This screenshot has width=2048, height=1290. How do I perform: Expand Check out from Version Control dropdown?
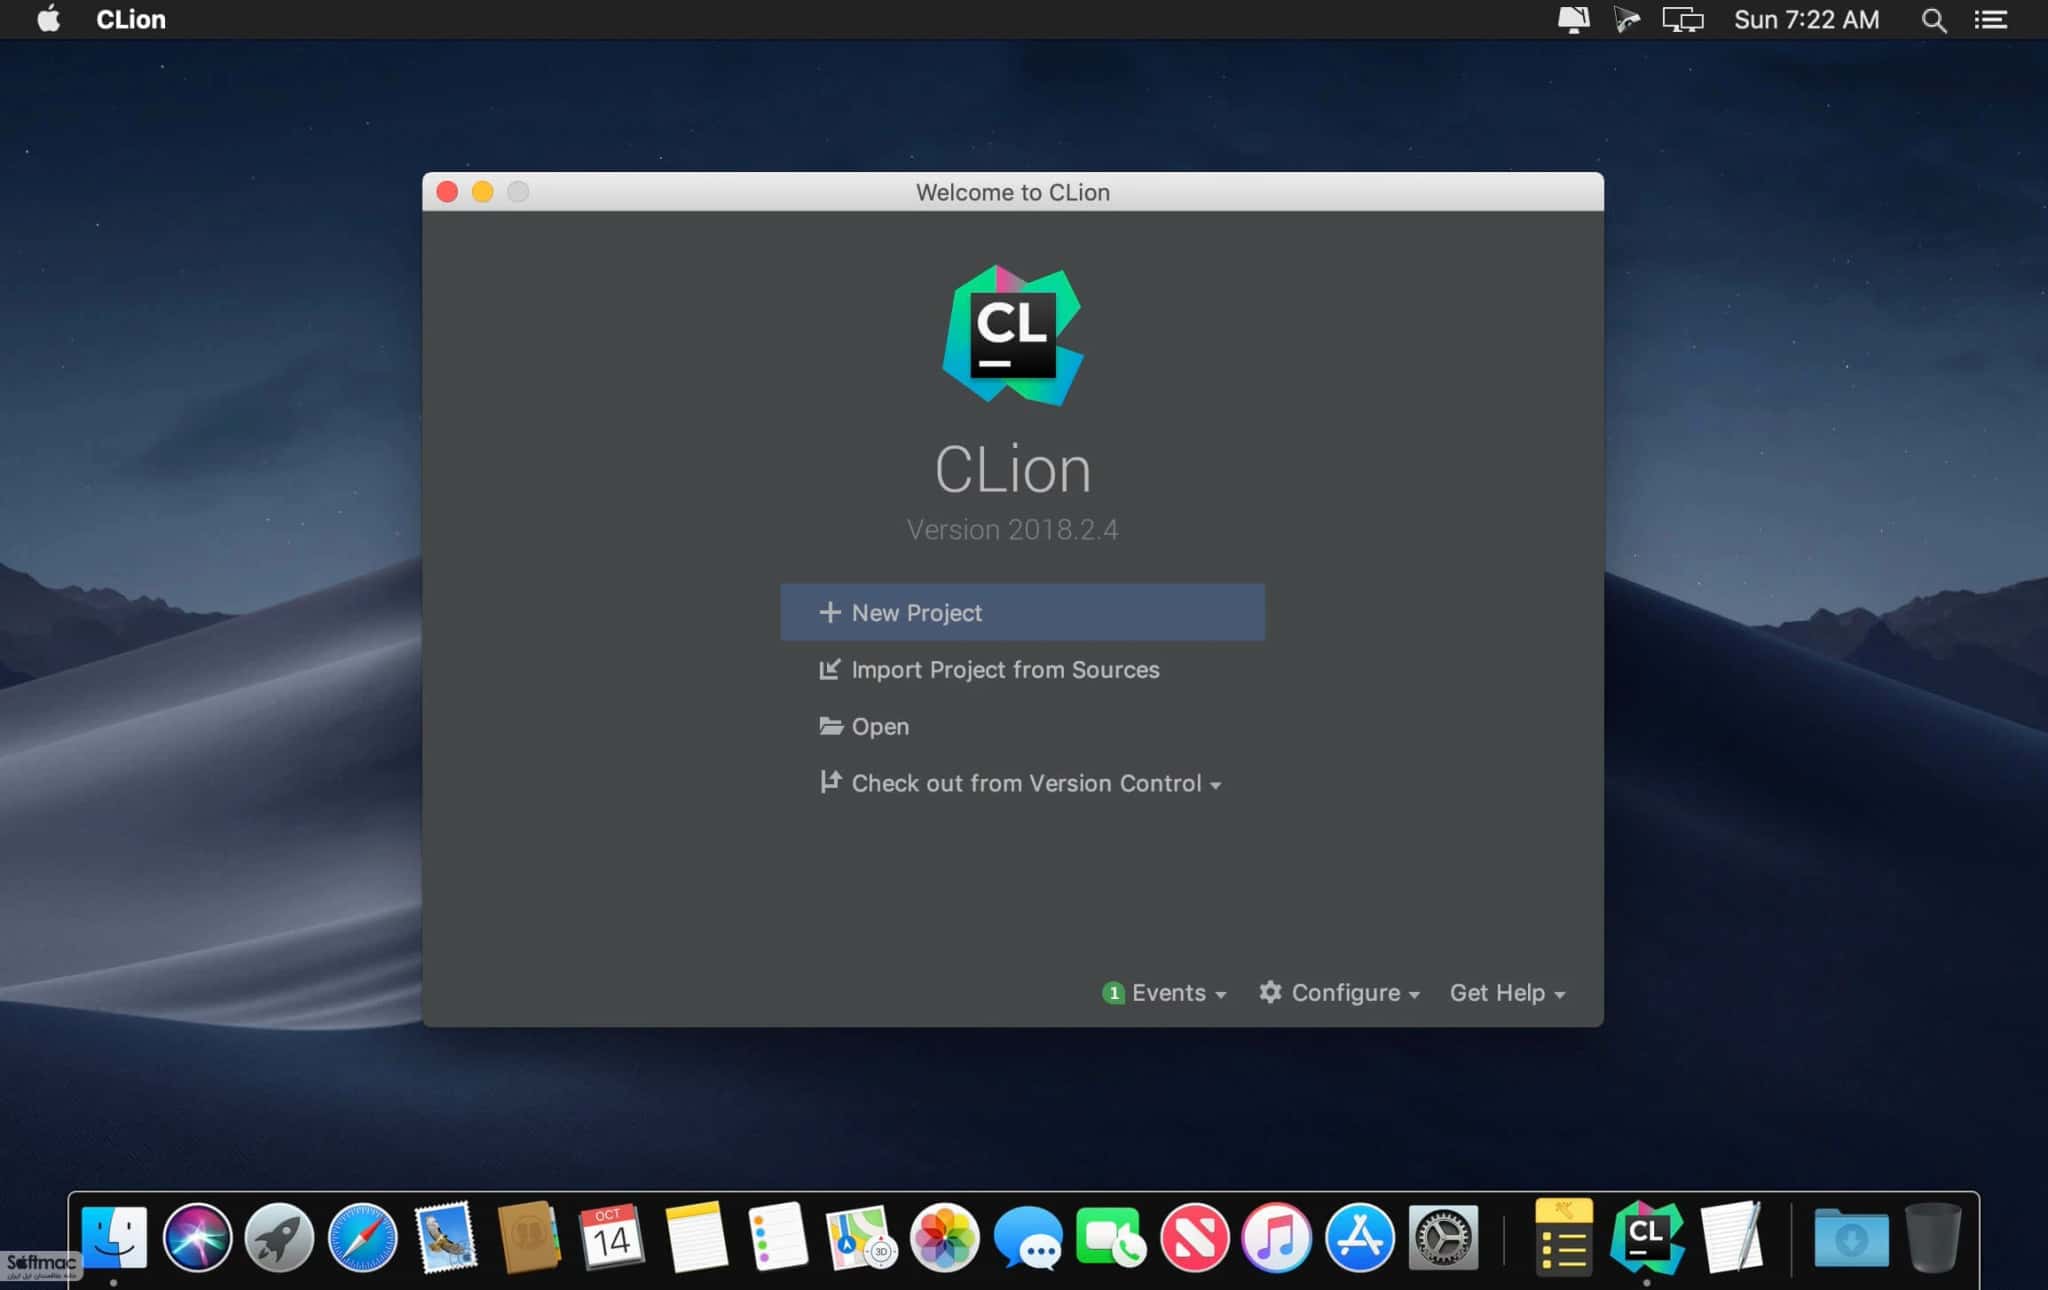[1020, 783]
